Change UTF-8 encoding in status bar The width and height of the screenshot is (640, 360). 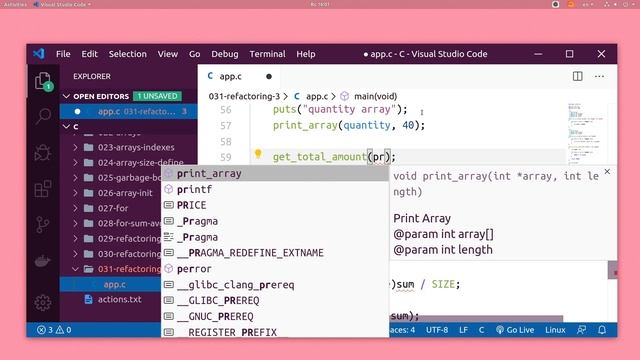coord(437,330)
